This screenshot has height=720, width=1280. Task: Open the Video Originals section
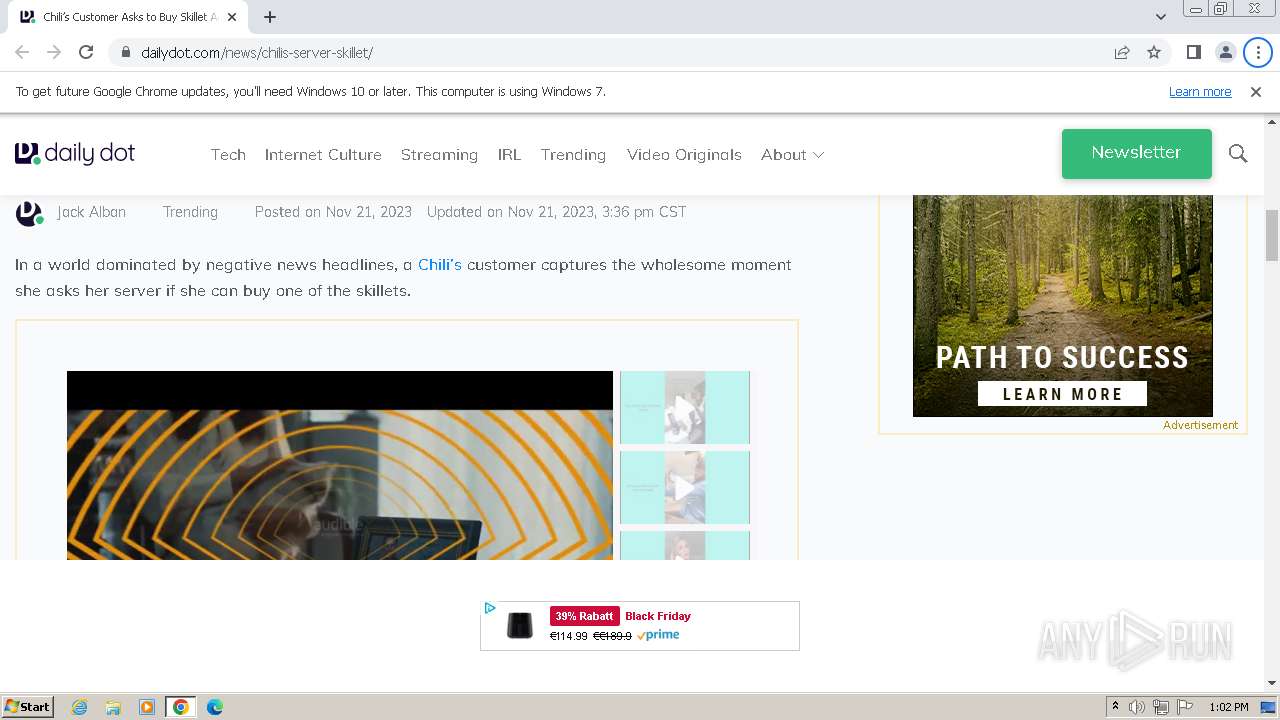tap(684, 154)
